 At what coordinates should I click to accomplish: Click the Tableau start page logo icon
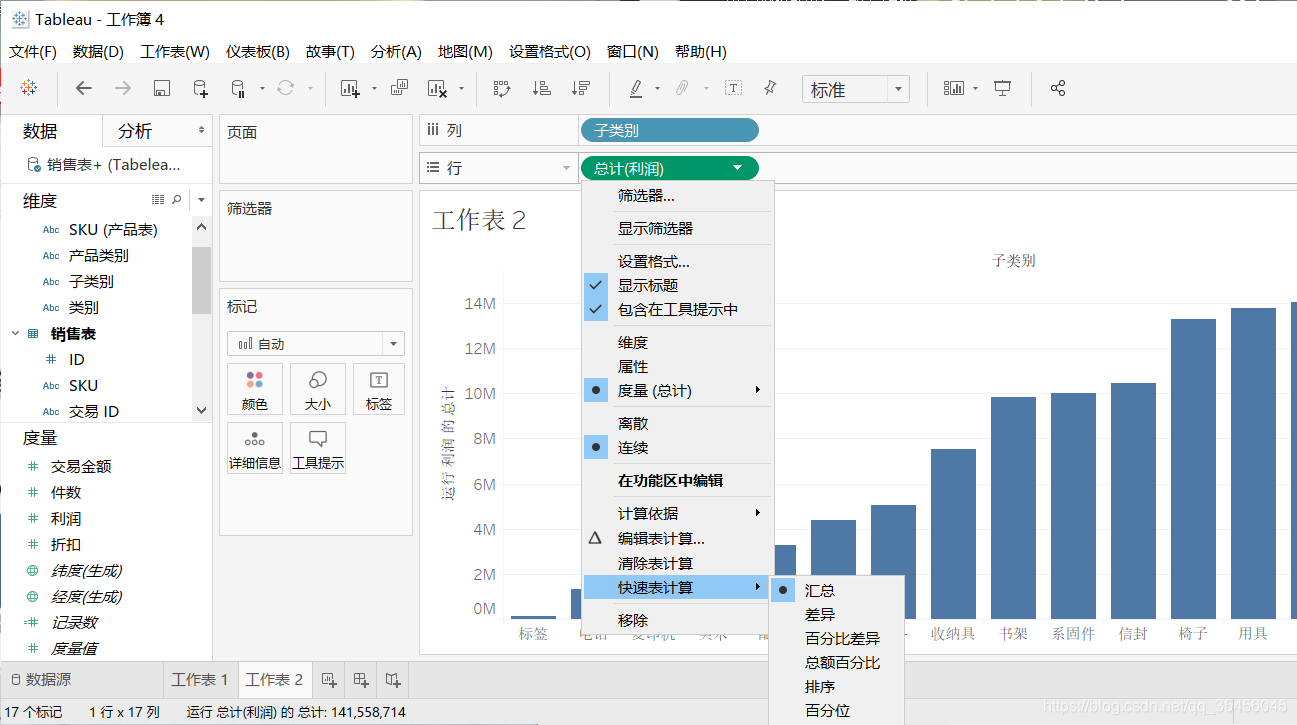pyautogui.click(x=29, y=88)
